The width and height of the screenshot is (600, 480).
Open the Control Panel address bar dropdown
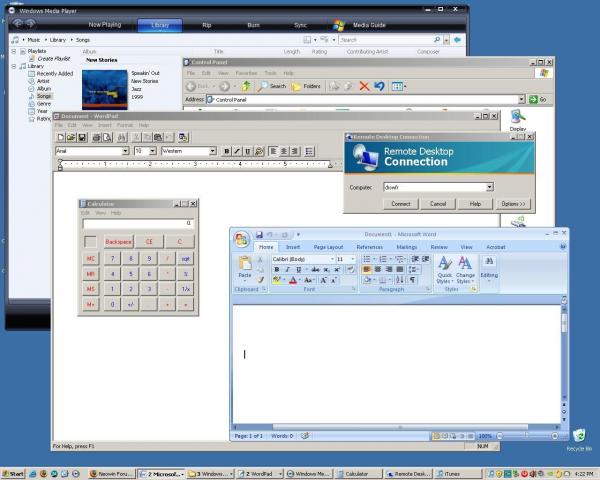[521, 100]
